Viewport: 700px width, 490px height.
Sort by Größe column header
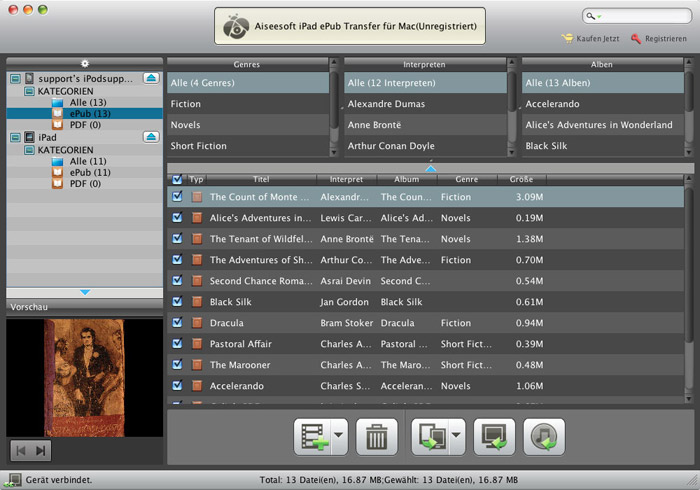521,179
